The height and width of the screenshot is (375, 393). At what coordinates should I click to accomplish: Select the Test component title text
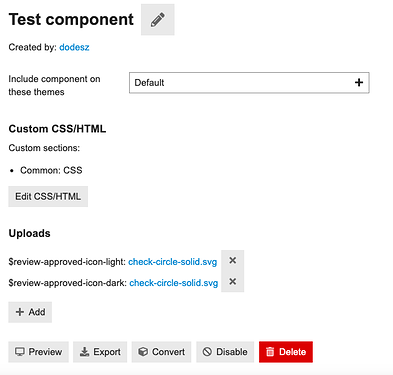(x=71, y=19)
